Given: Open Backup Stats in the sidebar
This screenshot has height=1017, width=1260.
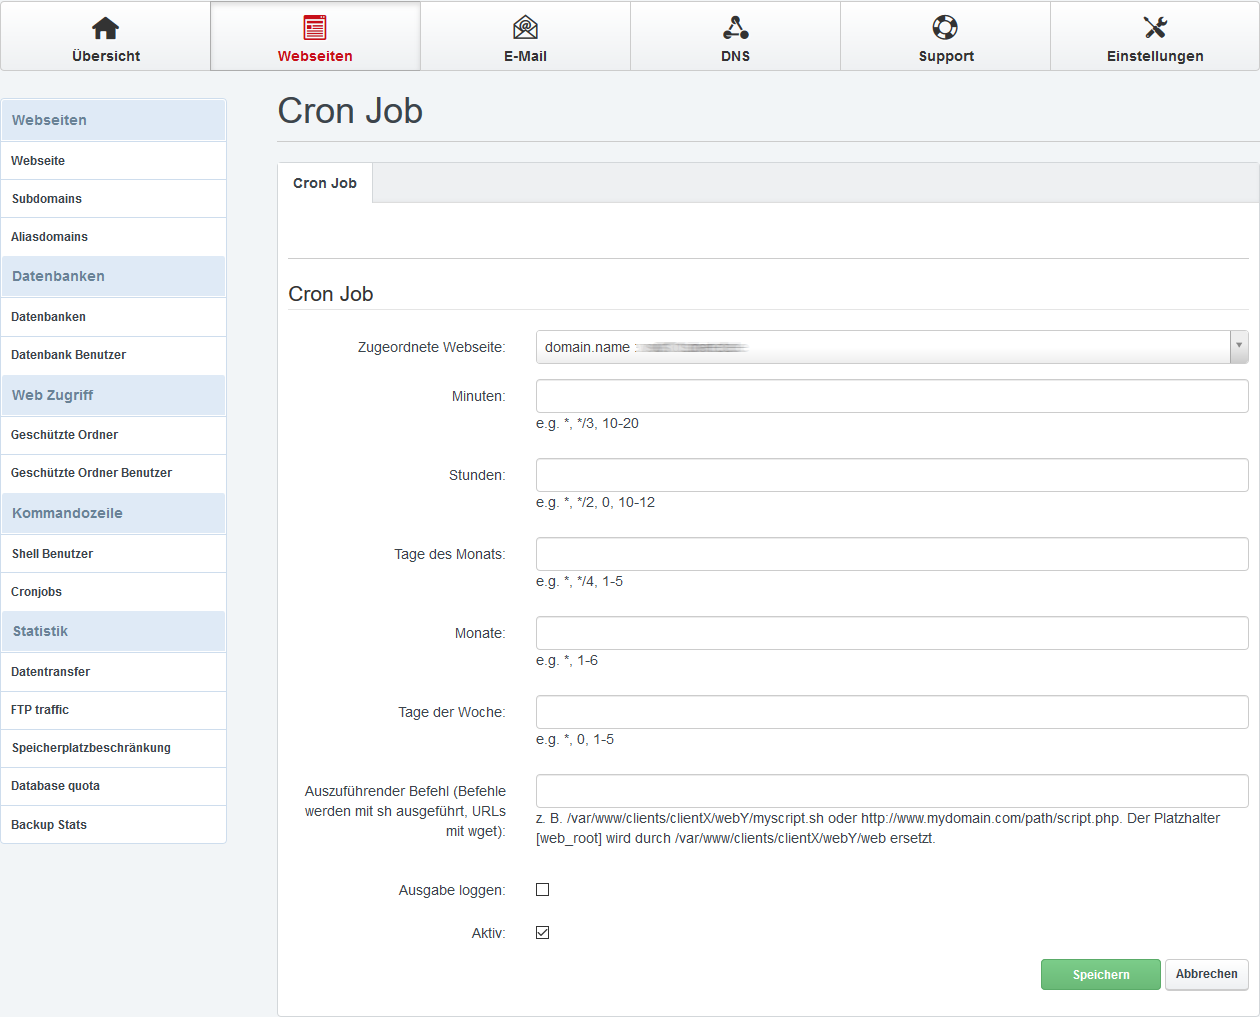Looking at the screenshot, I should 49,825.
